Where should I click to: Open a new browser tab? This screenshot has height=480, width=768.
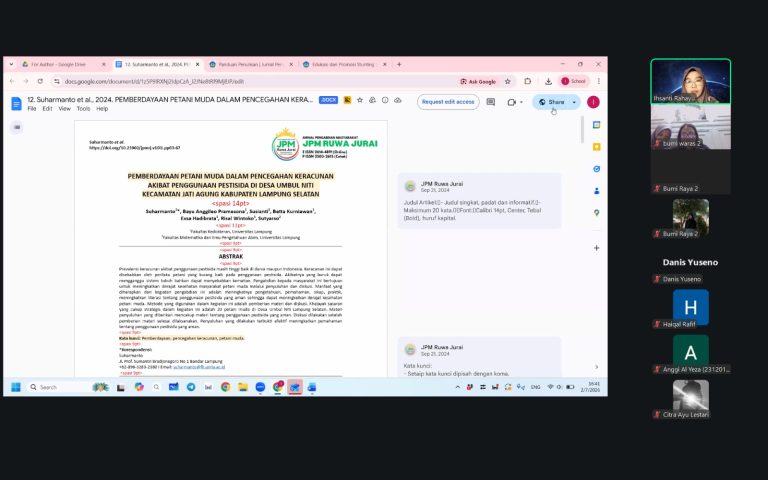point(399,64)
